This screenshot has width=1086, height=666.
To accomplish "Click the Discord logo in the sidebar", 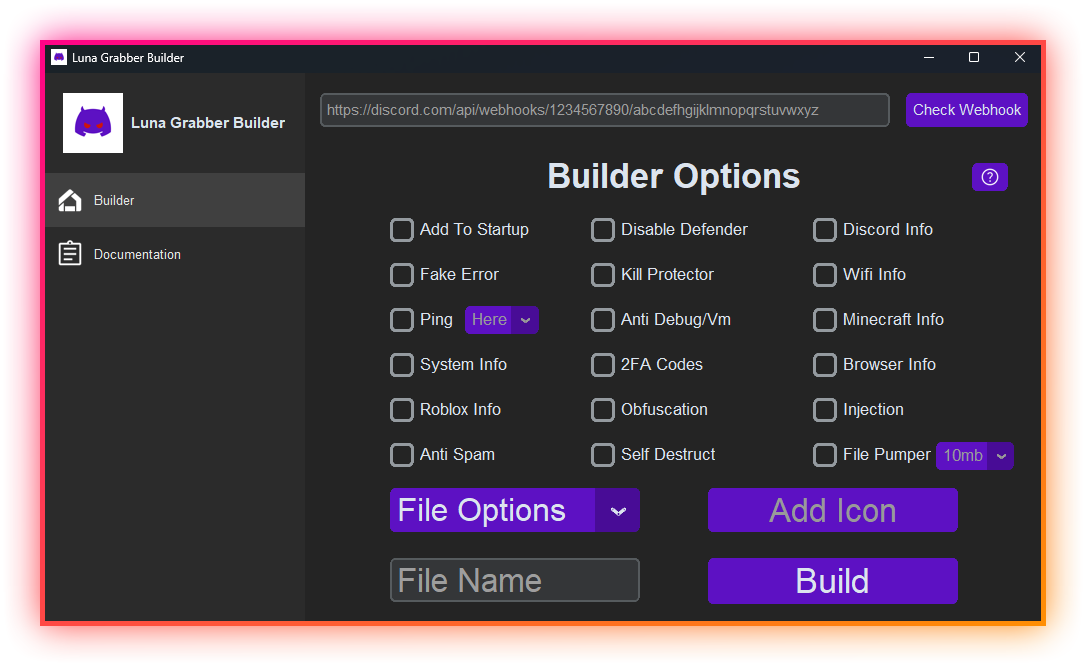I will (x=92, y=122).
